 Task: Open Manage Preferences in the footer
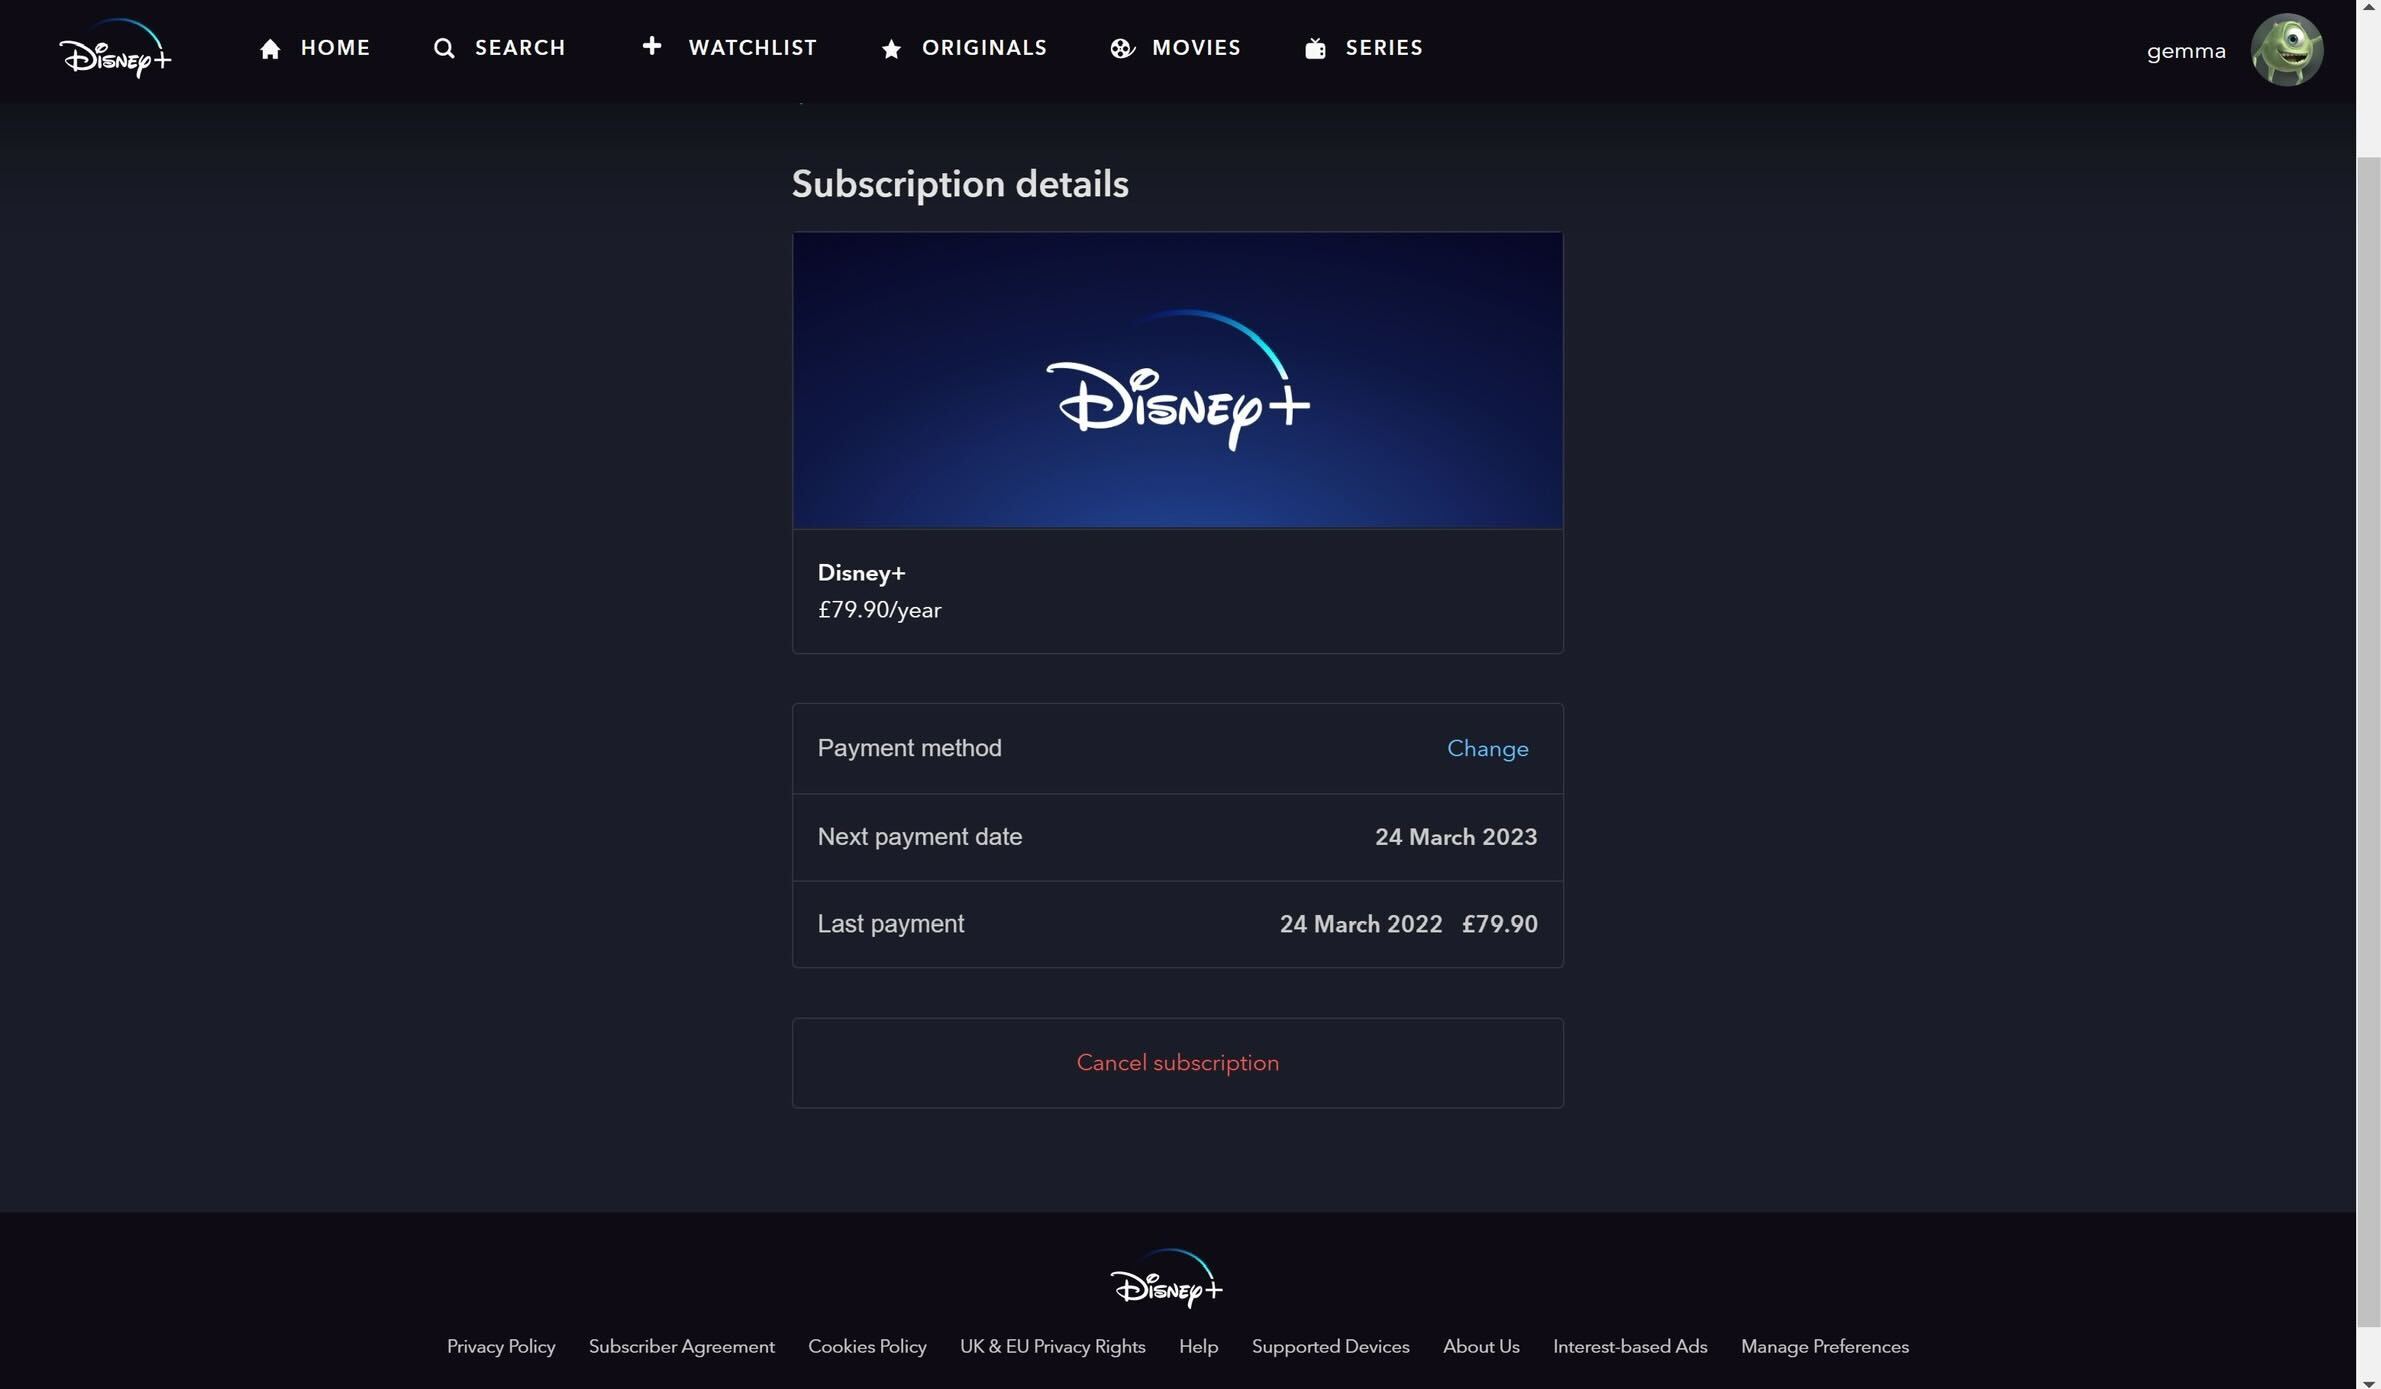1824,1346
